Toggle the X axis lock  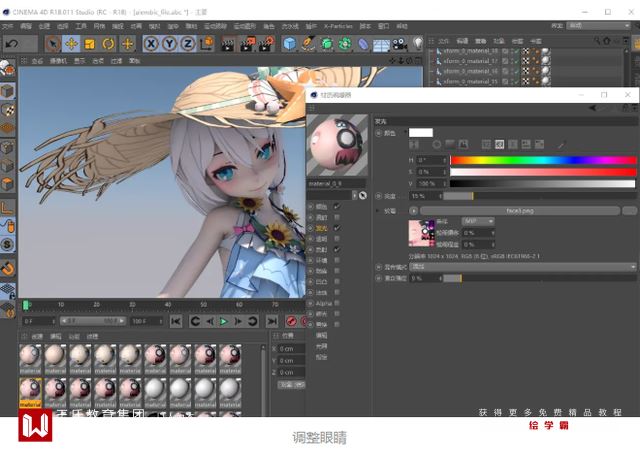(151, 44)
